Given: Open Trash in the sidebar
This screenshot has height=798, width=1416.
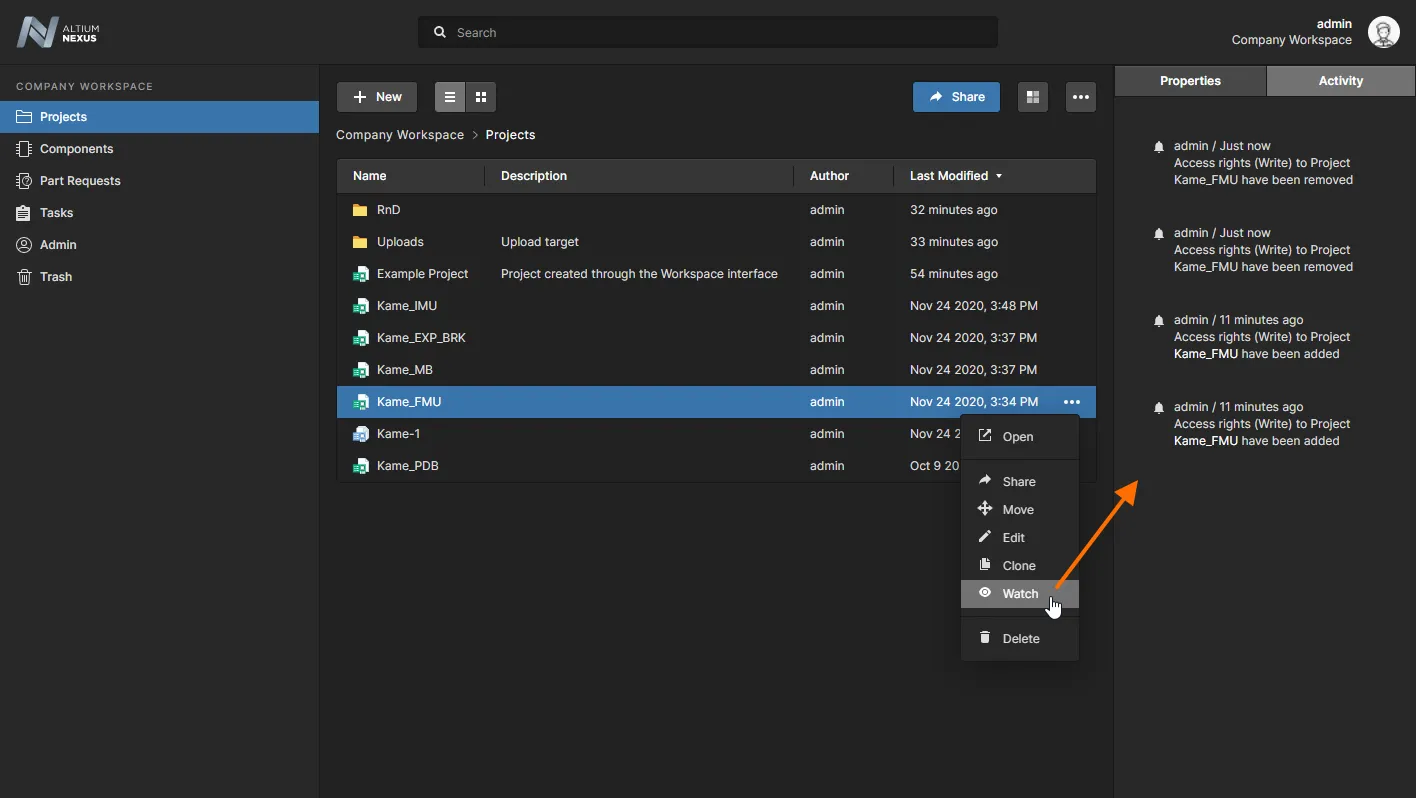Looking at the screenshot, I should tap(159, 277).
